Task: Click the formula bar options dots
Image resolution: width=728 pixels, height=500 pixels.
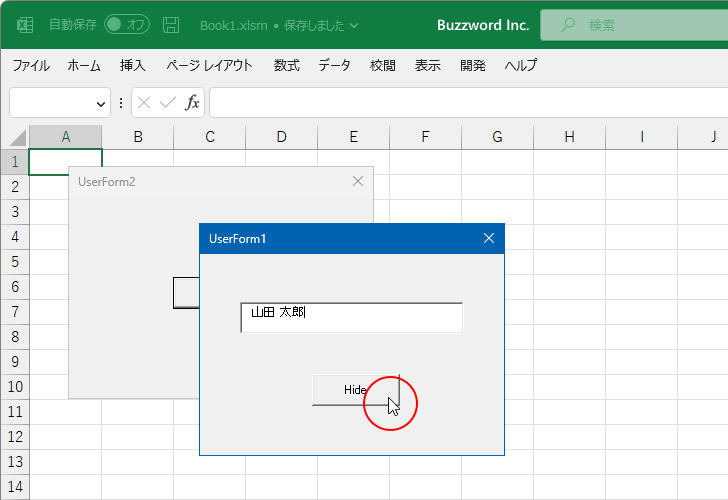Action: pyautogui.click(x=121, y=103)
